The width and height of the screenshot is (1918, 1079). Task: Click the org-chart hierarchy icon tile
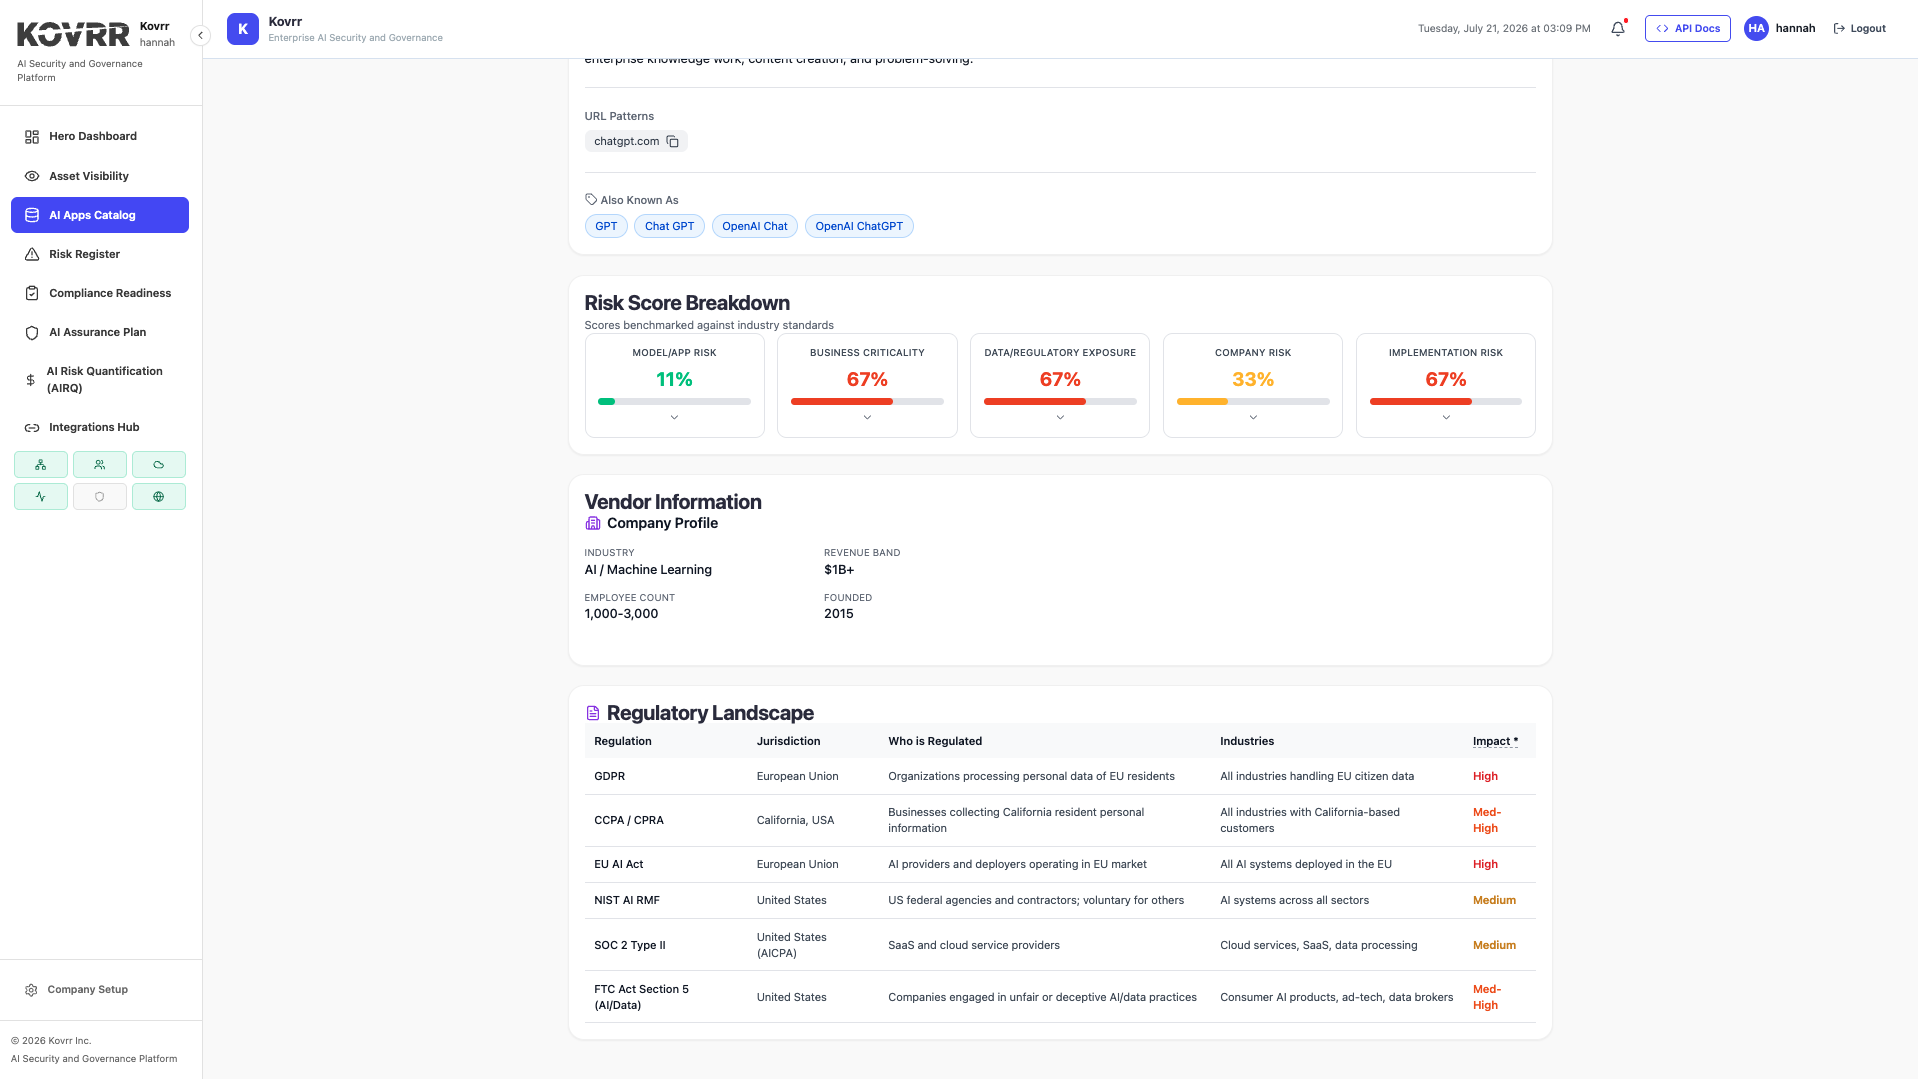click(x=41, y=465)
